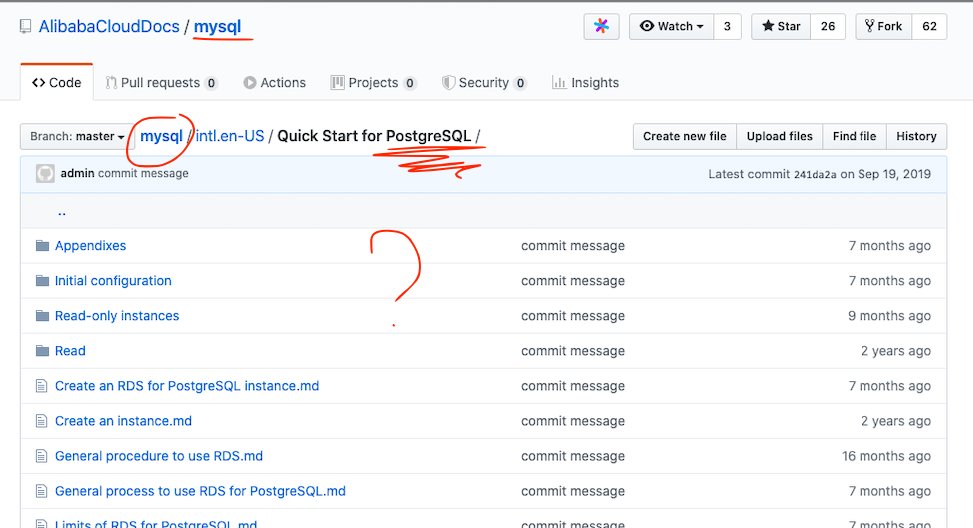
Task: Open latest commit 241da2a
Action: click(815, 175)
